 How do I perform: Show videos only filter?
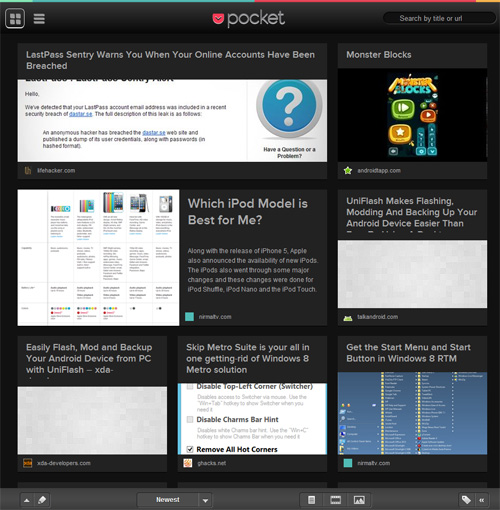click(x=335, y=500)
